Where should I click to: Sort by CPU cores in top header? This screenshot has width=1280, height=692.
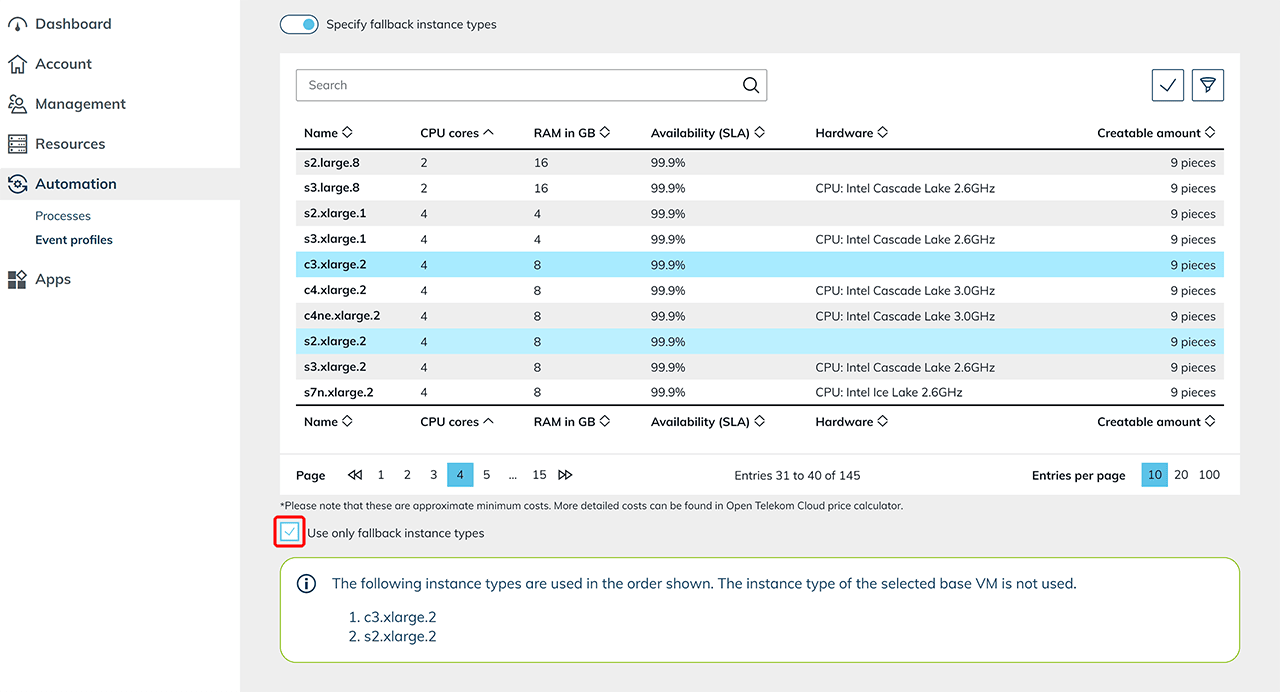click(x=457, y=133)
